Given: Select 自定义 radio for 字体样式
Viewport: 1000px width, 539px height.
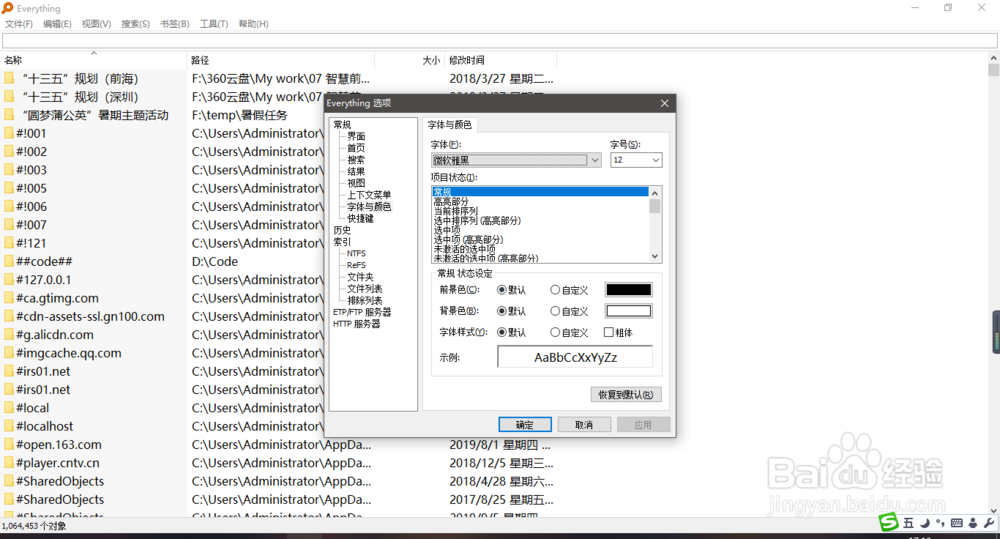Looking at the screenshot, I should tap(555, 332).
